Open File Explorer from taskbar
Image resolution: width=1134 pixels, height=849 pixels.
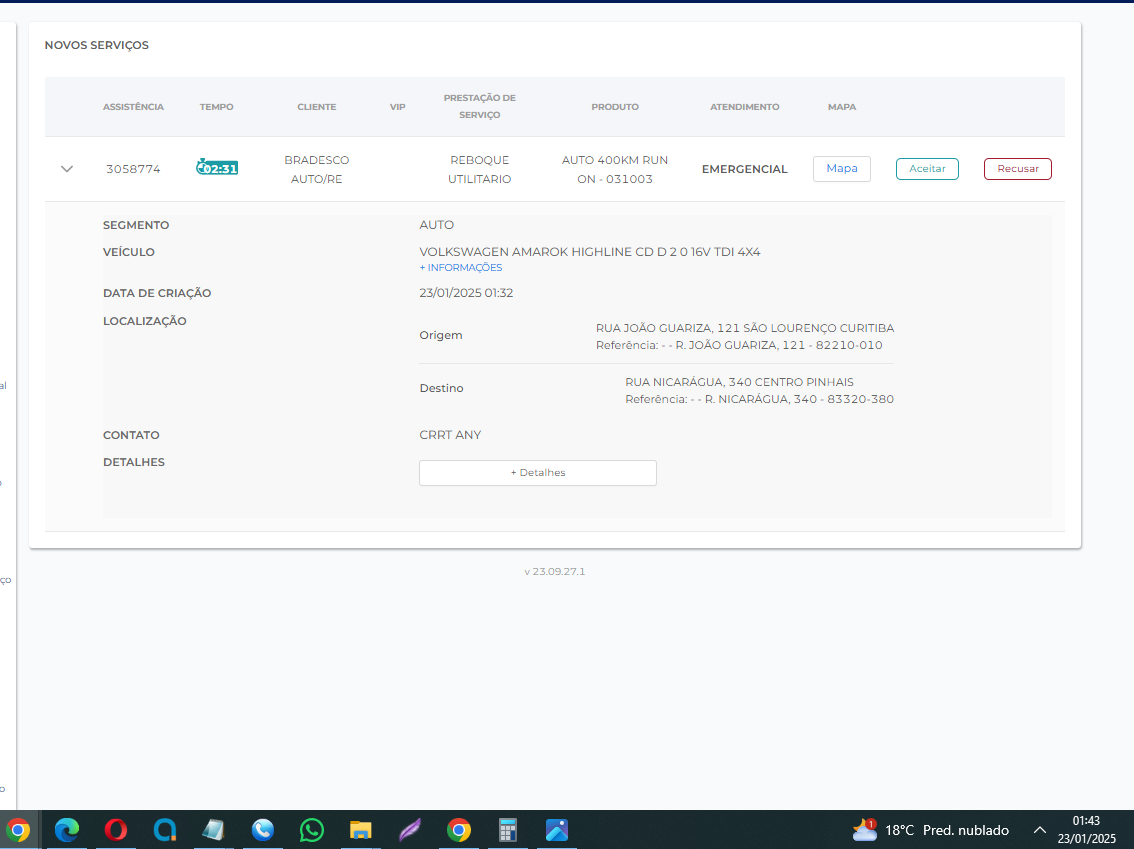click(361, 830)
